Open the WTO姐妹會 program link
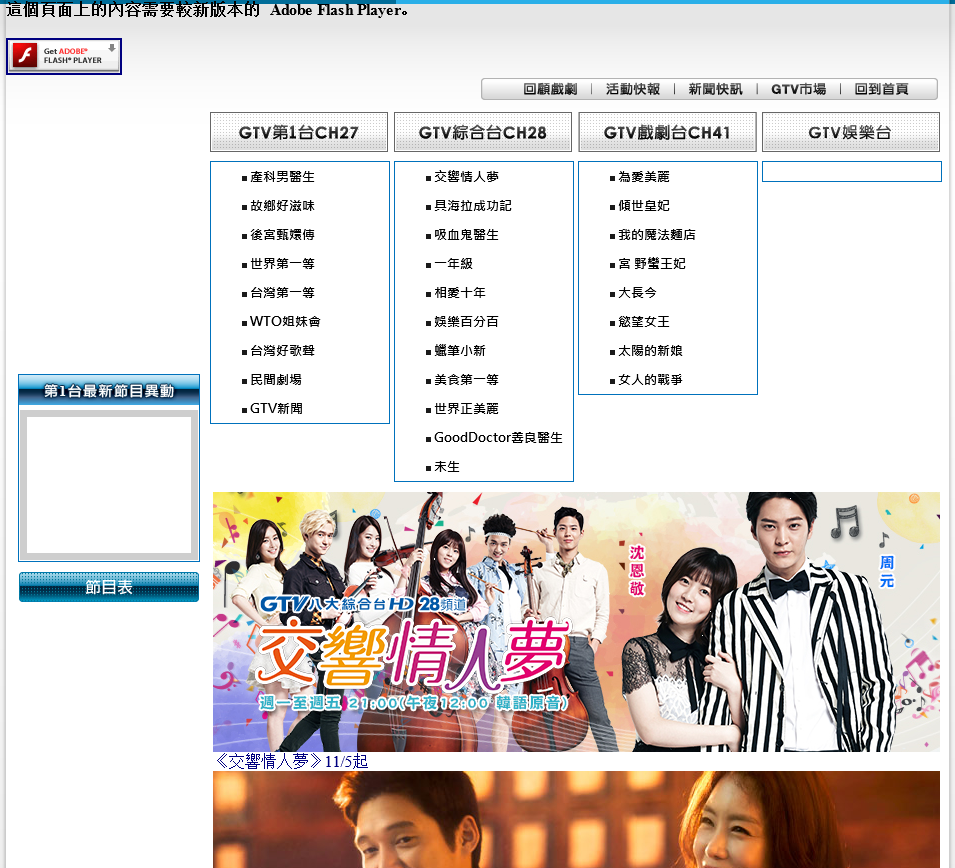This screenshot has width=955, height=868. 285,322
